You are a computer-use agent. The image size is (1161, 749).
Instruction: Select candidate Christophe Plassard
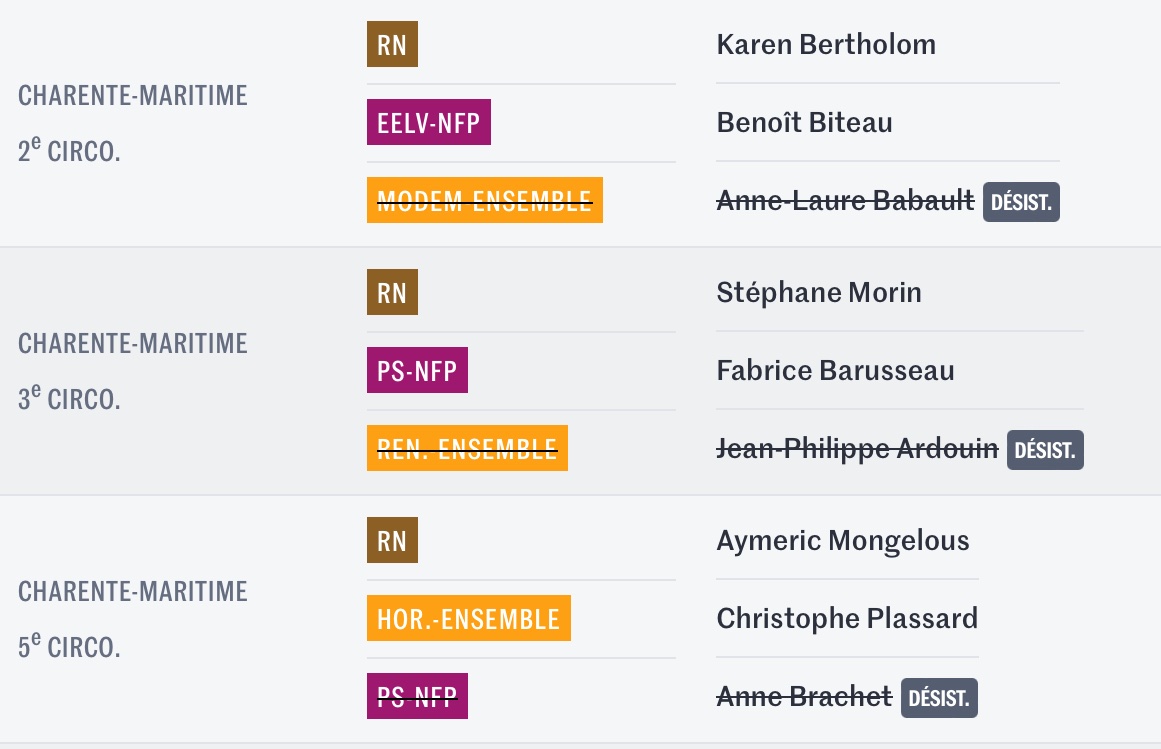(x=847, y=619)
